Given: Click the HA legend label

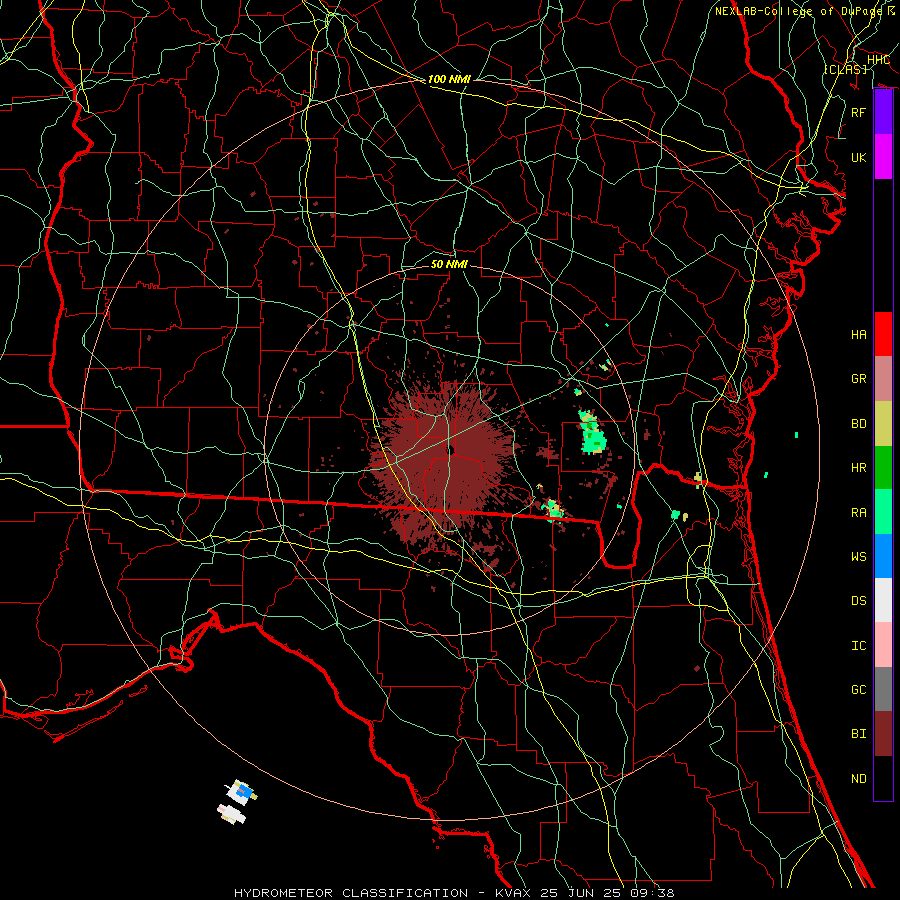Looking at the screenshot, I should tap(858, 335).
